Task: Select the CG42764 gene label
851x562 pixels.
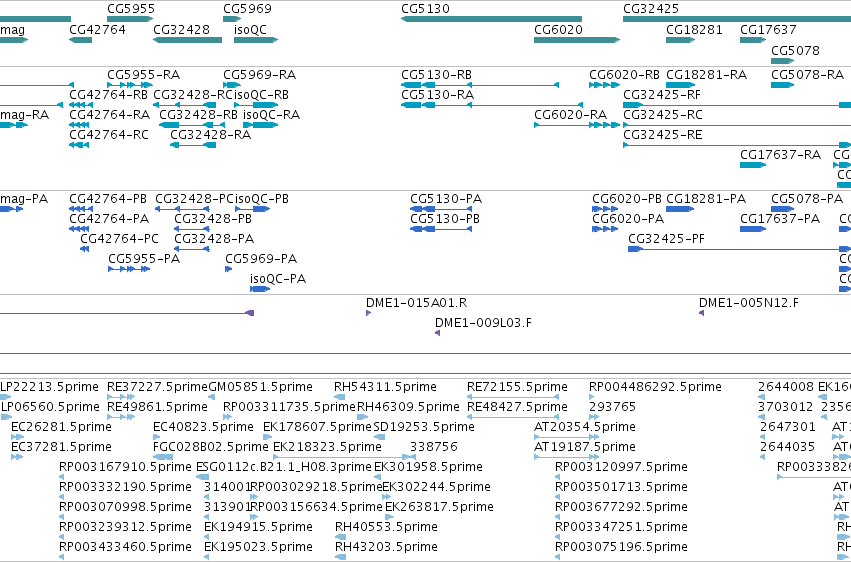Action: point(97,29)
